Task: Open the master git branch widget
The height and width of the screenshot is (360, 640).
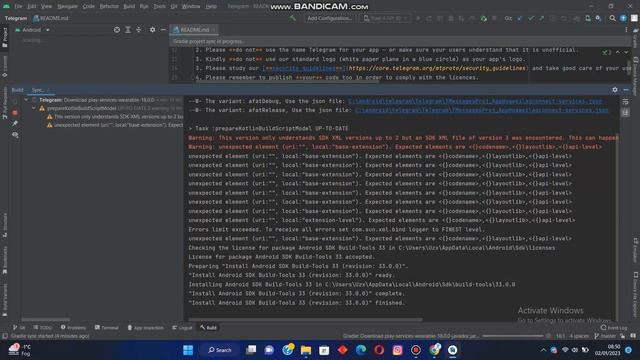Action: pyautogui.click(x=605, y=336)
